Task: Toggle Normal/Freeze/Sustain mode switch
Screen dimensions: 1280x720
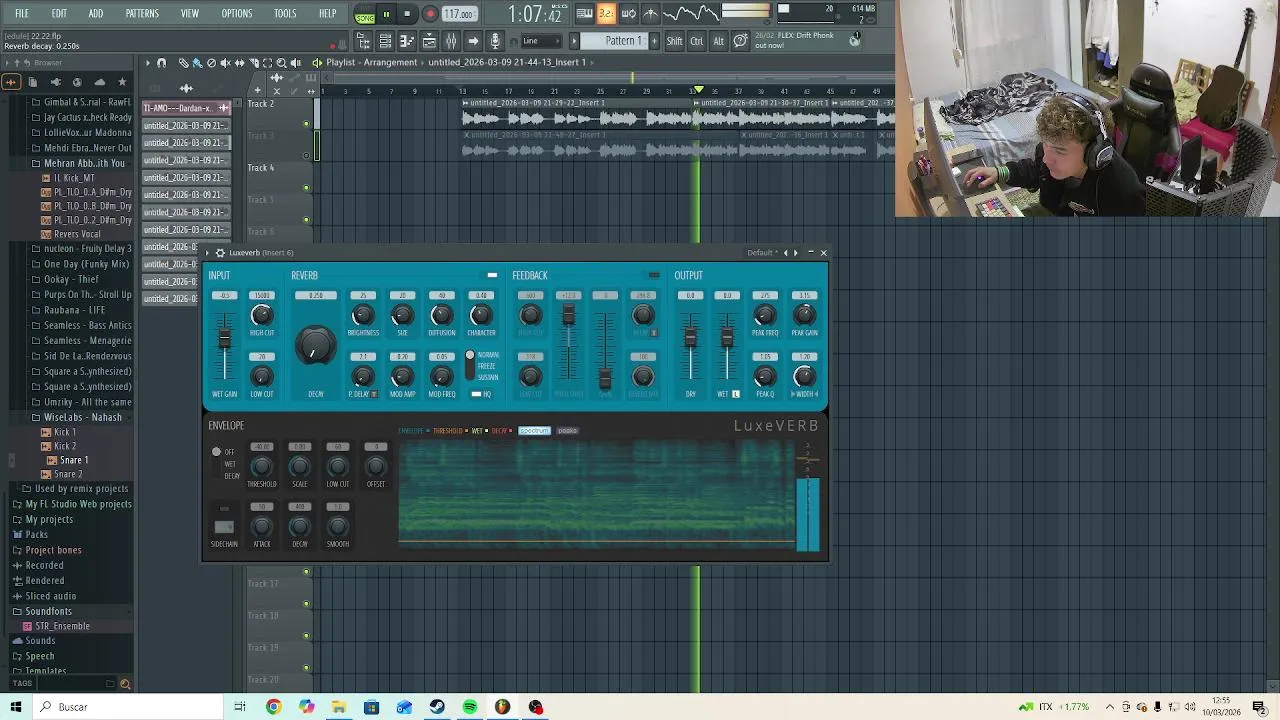Action: coord(470,366)
